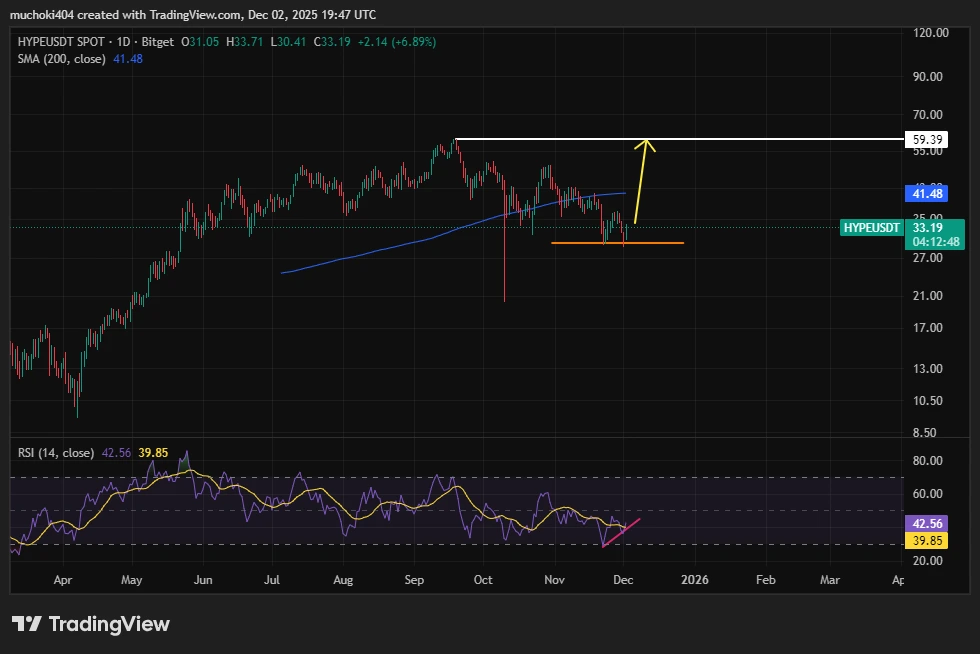Click the TradingView logo icon
The height and width of the screenshot is (654, 980).
27,624
